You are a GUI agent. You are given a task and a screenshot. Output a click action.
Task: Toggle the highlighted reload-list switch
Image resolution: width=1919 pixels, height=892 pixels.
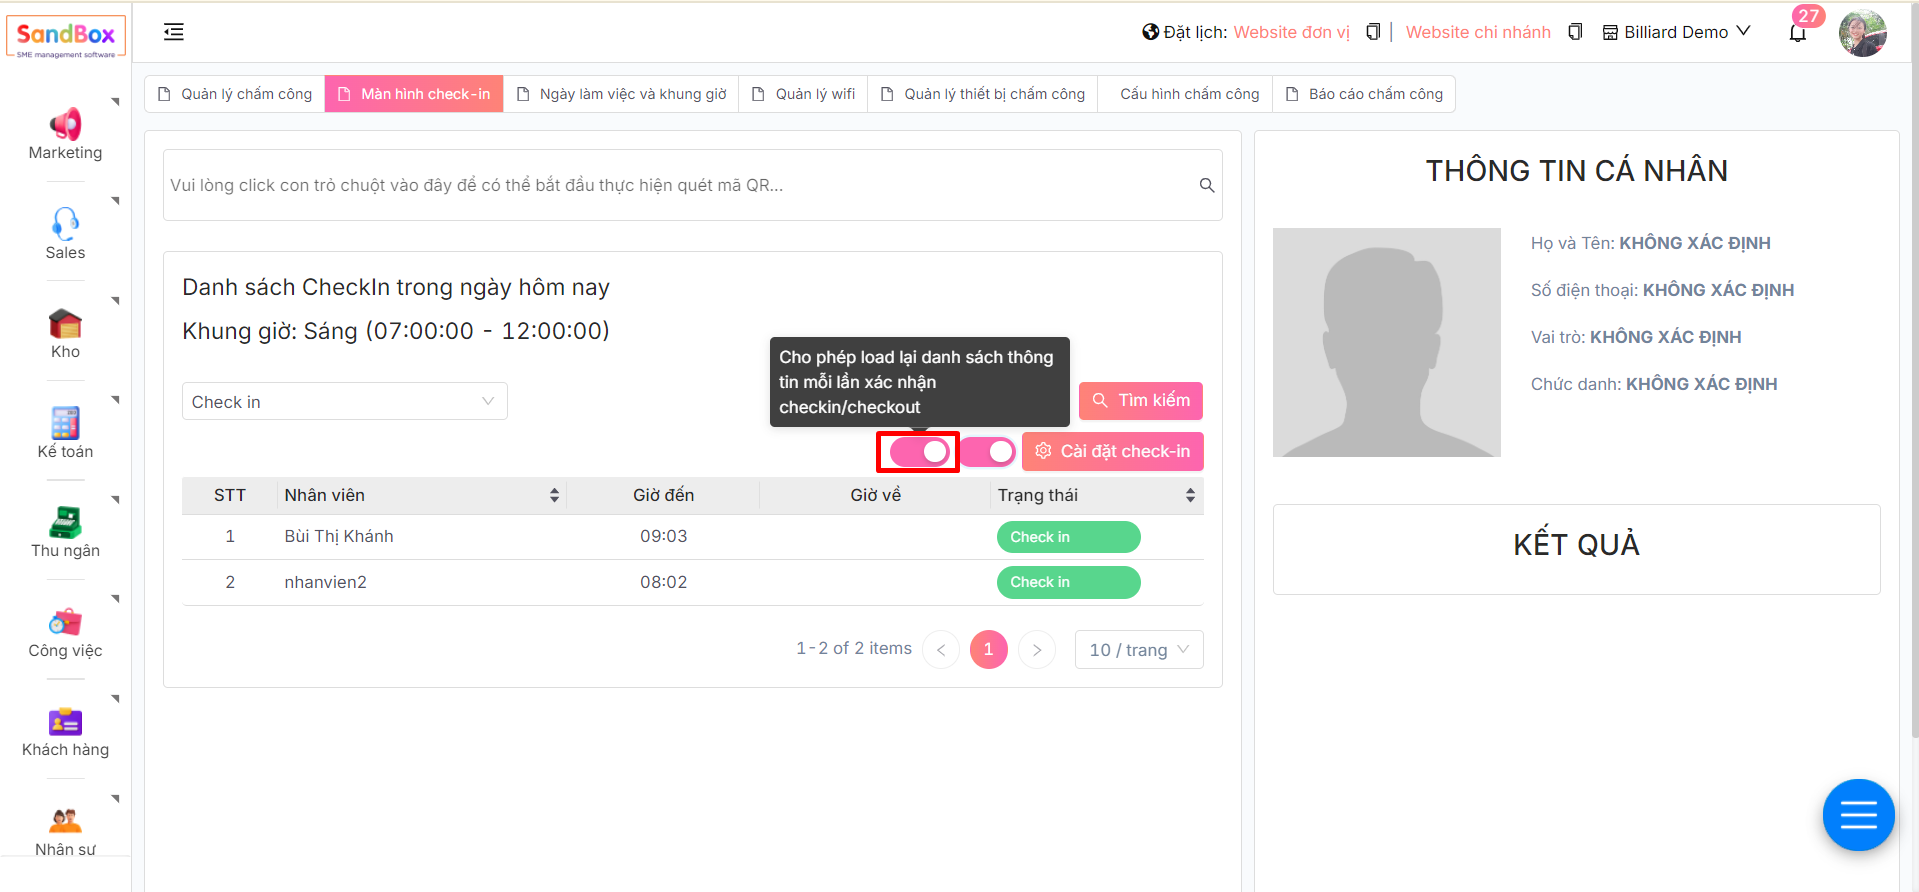[919, 452]
